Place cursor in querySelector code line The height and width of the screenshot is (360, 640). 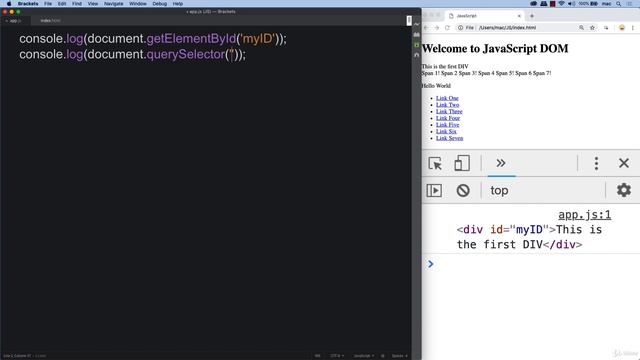click(133, 54)
